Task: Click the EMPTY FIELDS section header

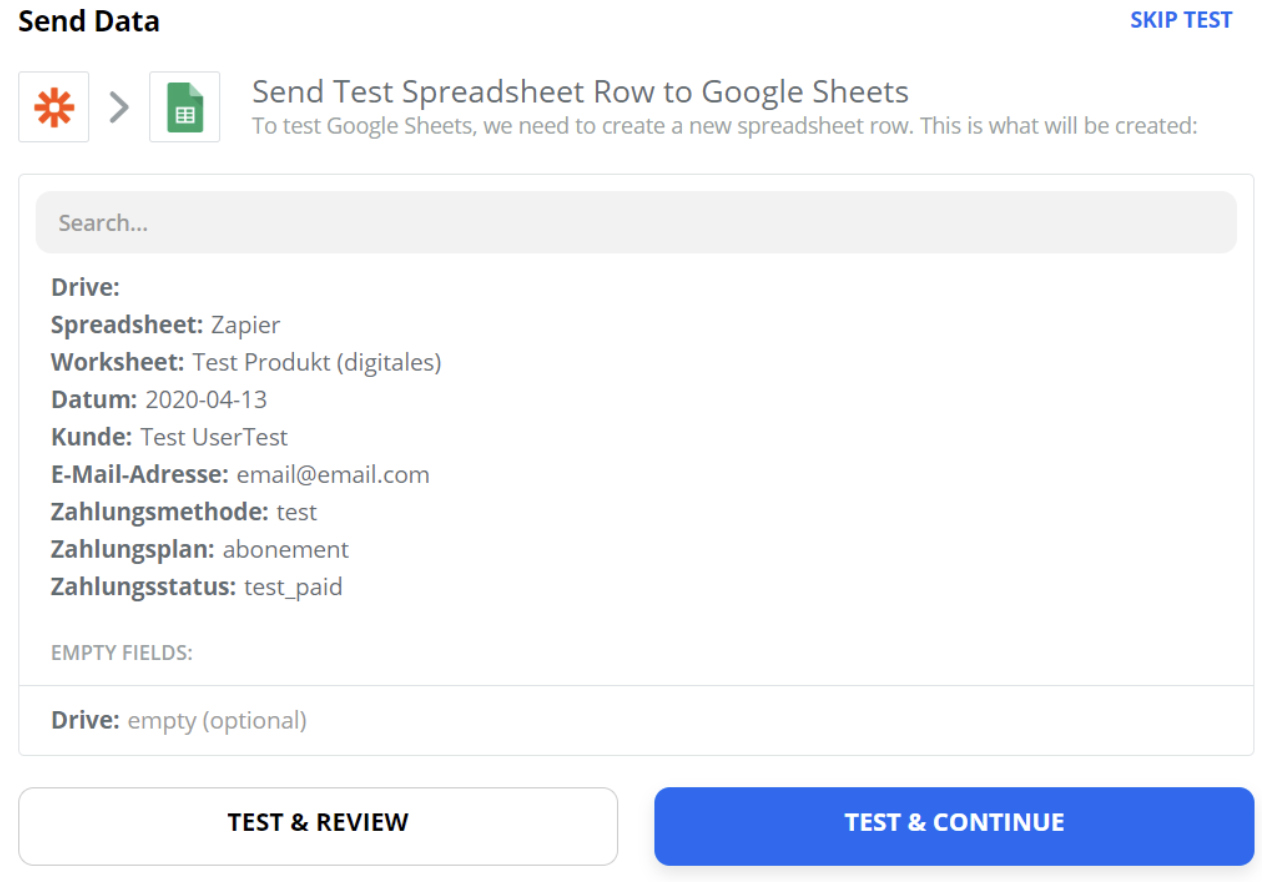Action: pos(122,653)
